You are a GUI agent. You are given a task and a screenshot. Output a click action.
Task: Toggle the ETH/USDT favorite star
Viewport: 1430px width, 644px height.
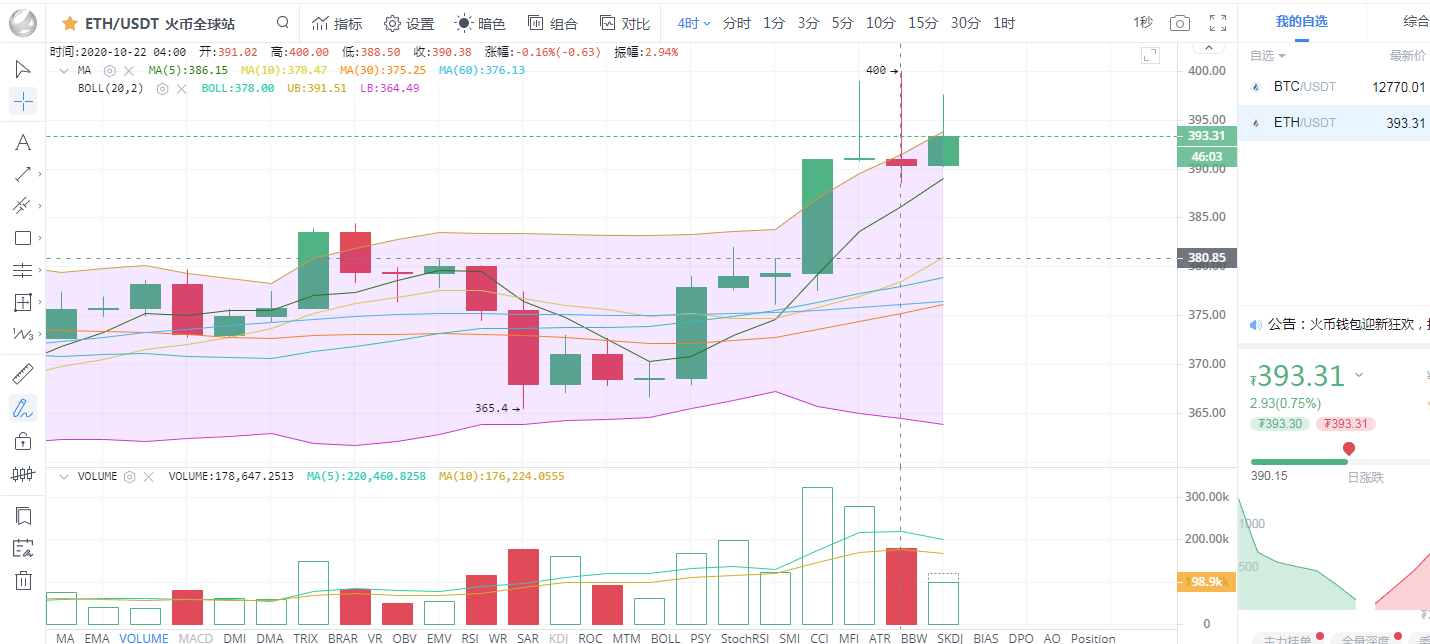tap(70, 23)
